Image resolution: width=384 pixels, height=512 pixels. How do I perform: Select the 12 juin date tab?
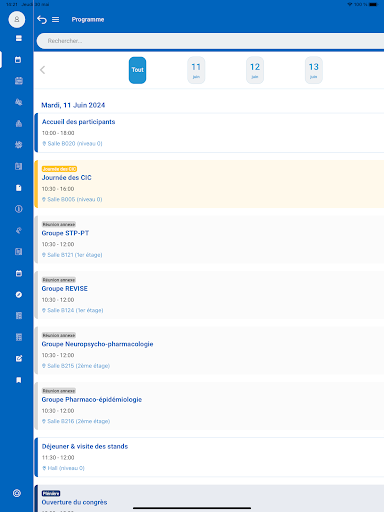(x=255, y=70)
